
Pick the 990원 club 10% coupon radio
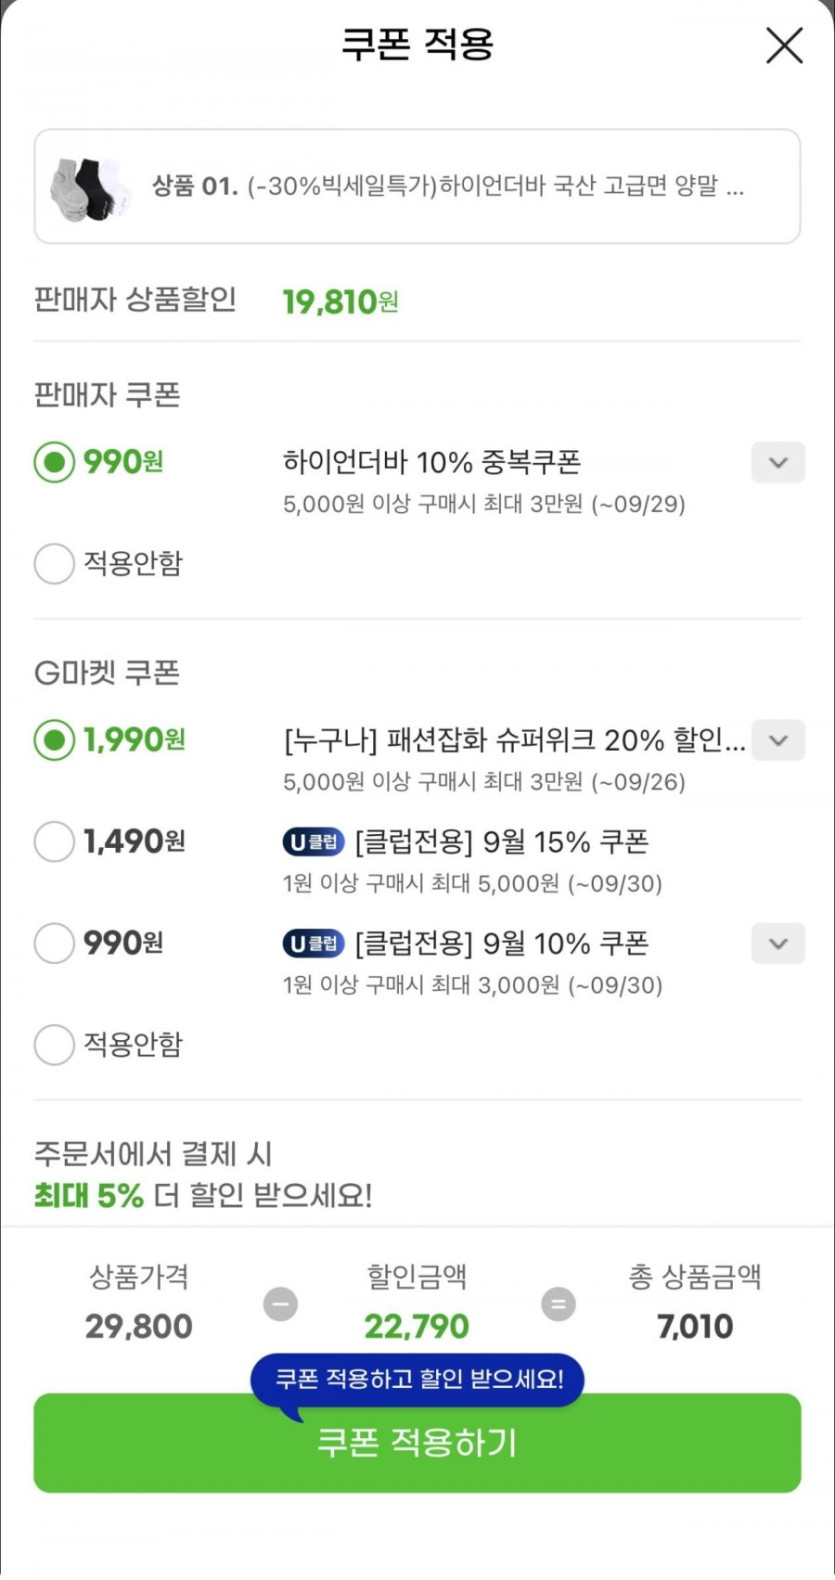54,943
